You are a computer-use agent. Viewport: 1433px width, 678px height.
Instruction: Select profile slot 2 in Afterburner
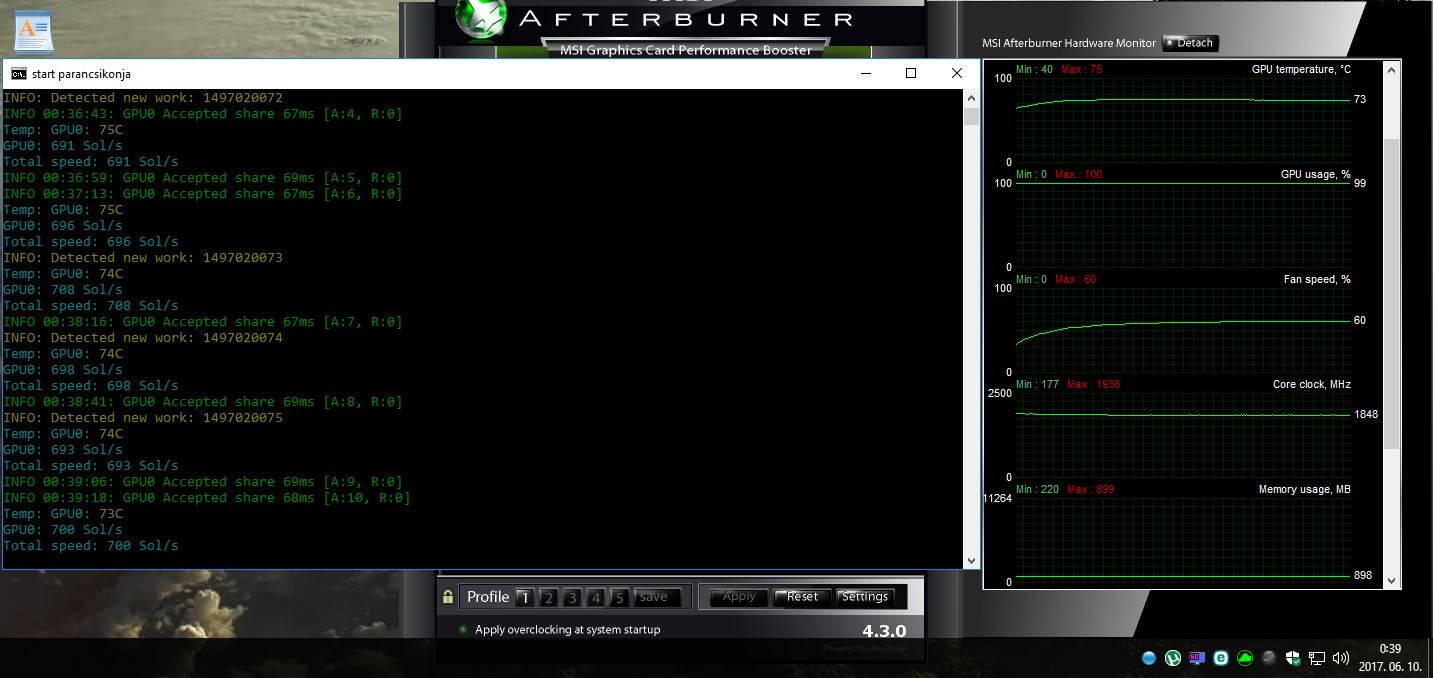[x=548, y=598]
